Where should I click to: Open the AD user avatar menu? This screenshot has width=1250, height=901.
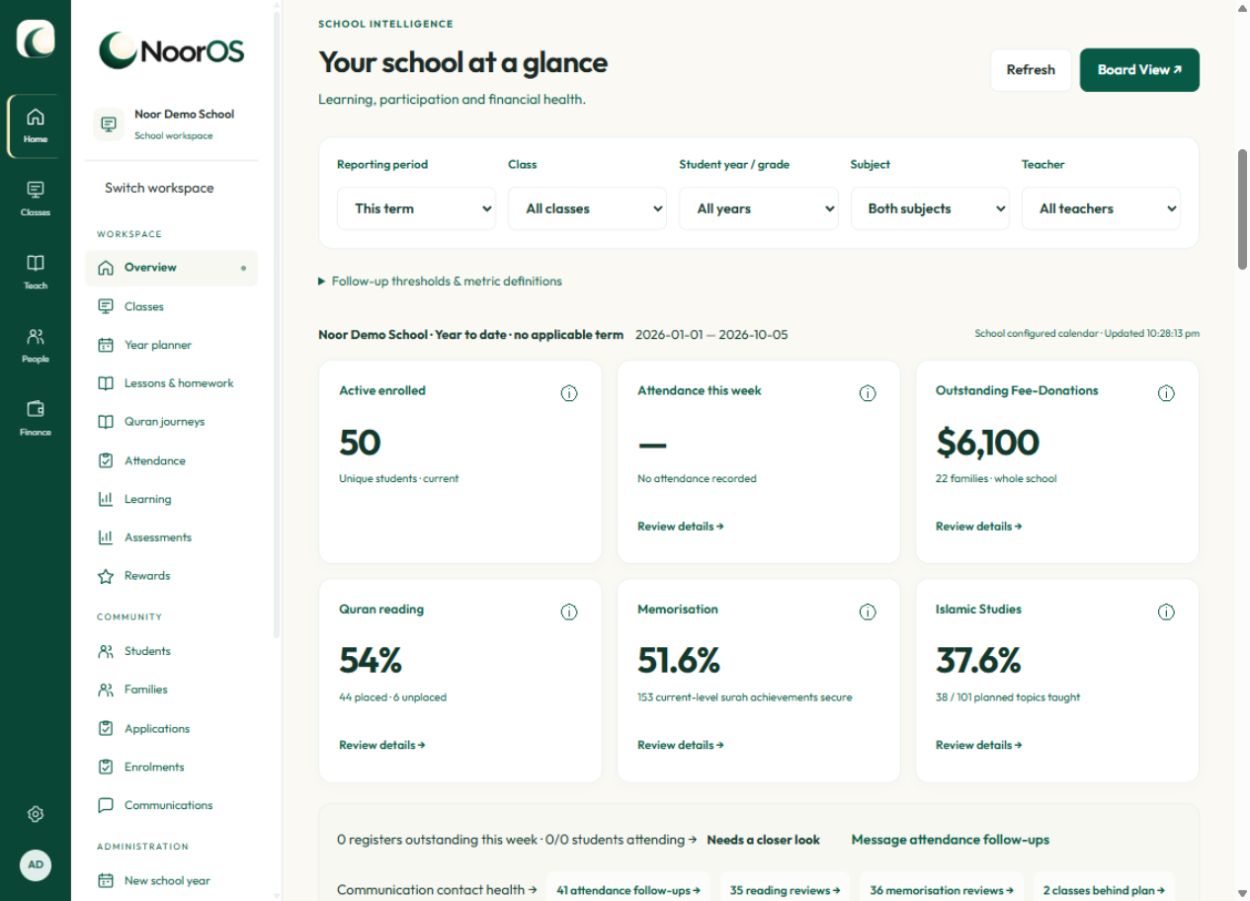[35, 865]
